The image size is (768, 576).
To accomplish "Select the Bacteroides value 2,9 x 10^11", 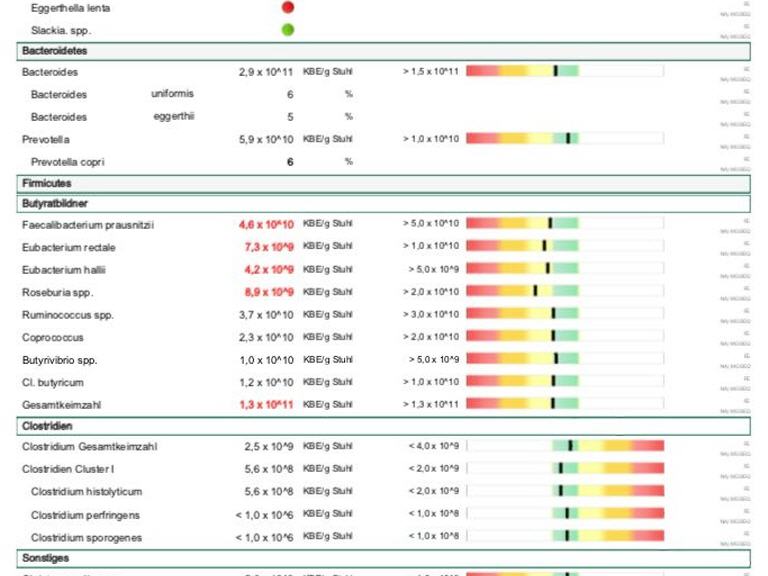I will [x=266, y=72].
